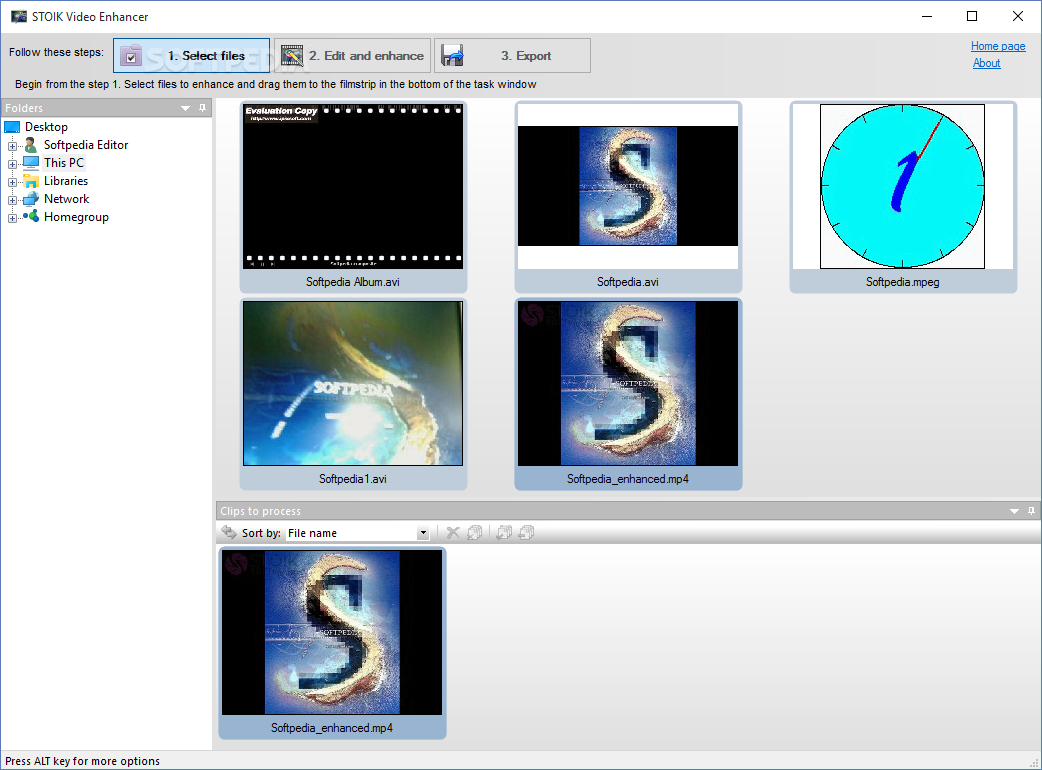Click the remove clip X icon
The image size is (1042, 770).
(453, 532)
